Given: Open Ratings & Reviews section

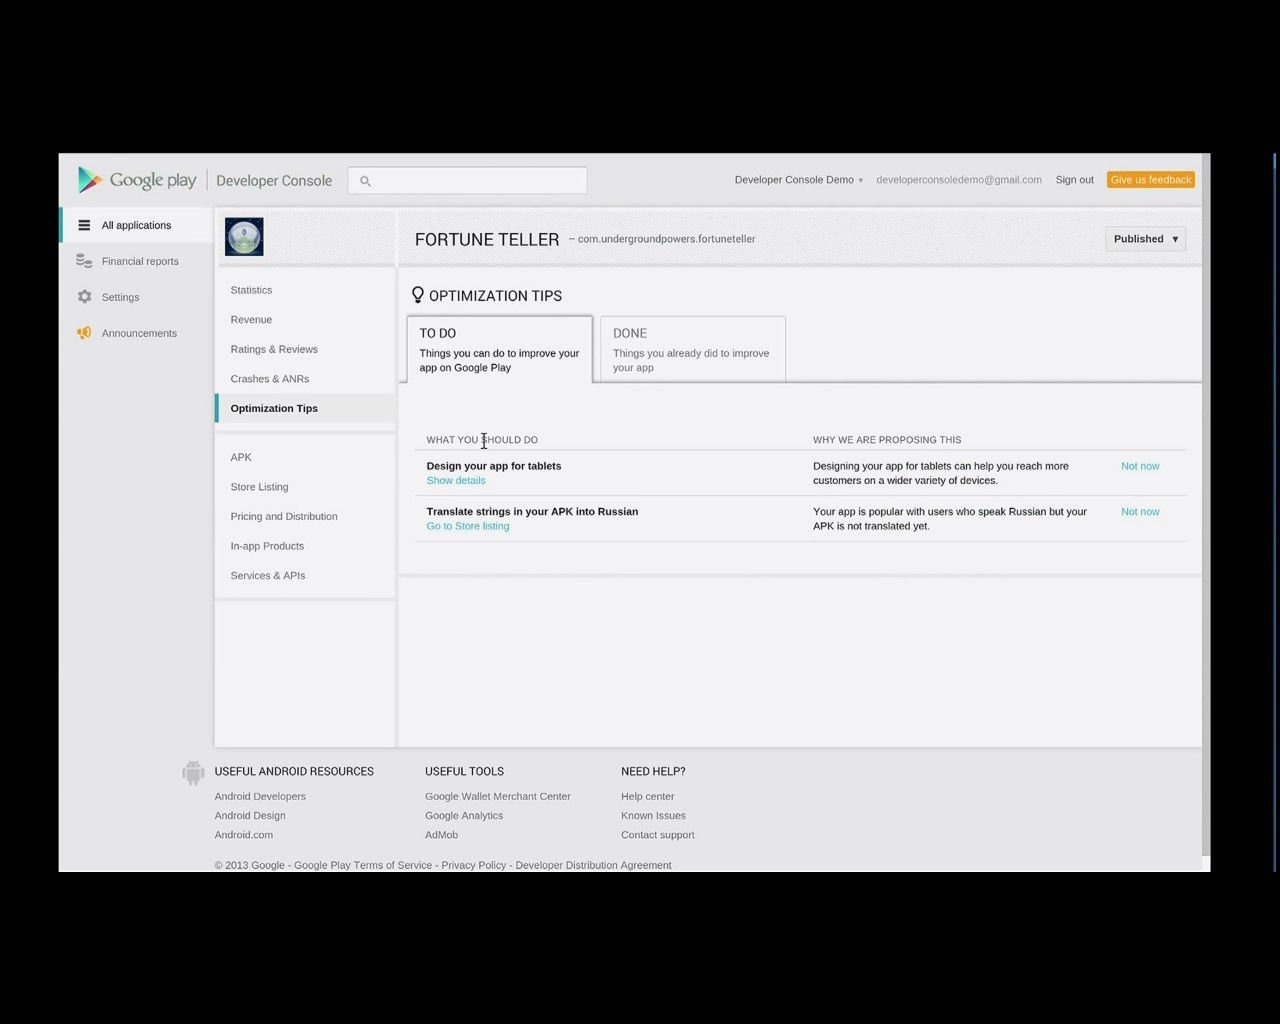Looking at the screenshot, I should [274, 349].
